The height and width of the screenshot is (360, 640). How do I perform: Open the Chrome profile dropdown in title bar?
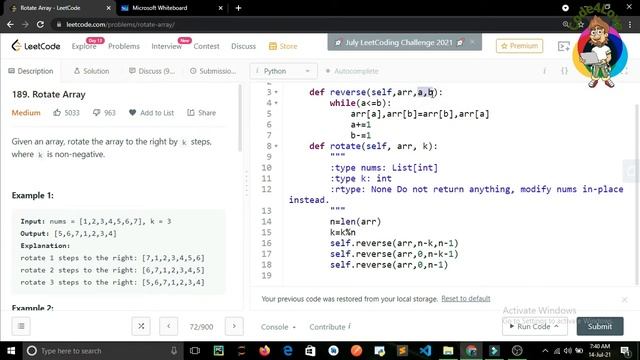(x=565, y=8)
